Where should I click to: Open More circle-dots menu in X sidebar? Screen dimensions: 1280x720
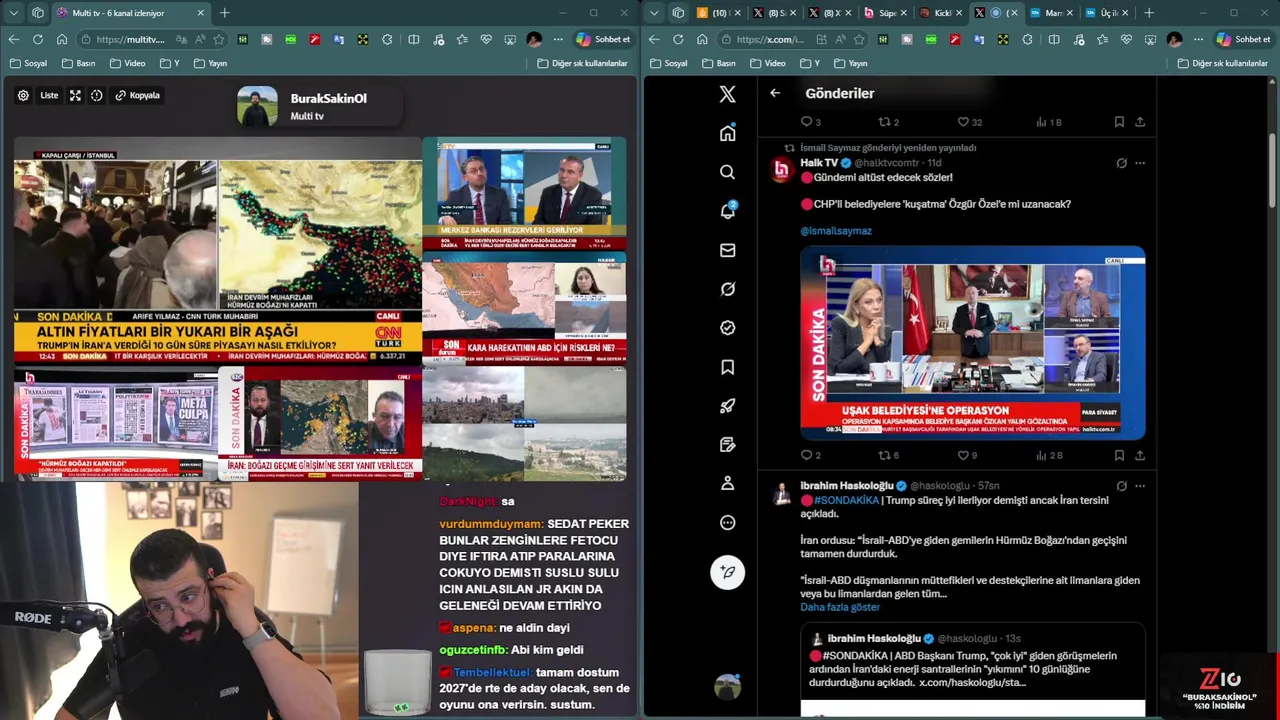click(728, 522)
